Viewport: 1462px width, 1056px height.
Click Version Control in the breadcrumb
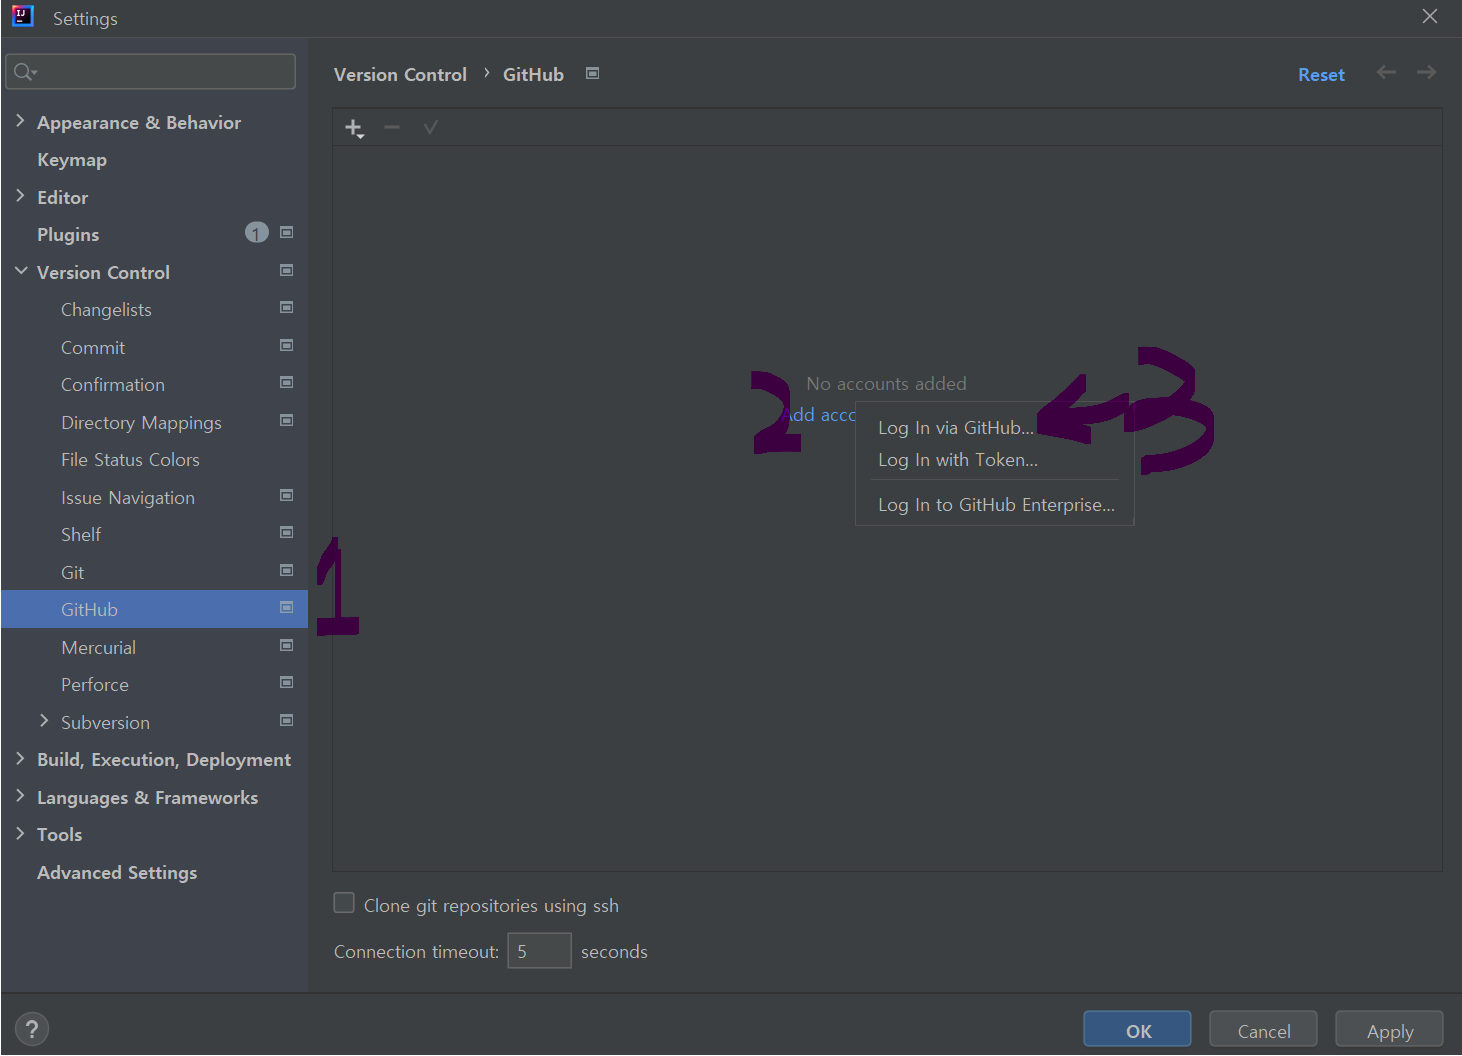point(400,75)
